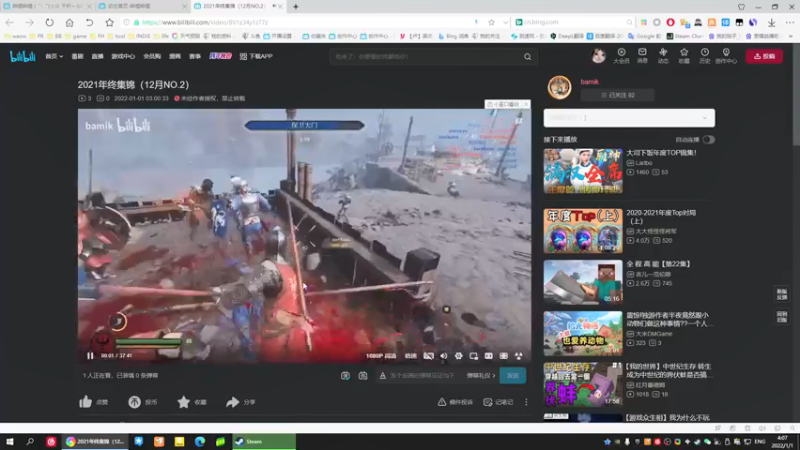Pause the video with the pause button
Screen dimensions: 800x450
coord(90,356)
